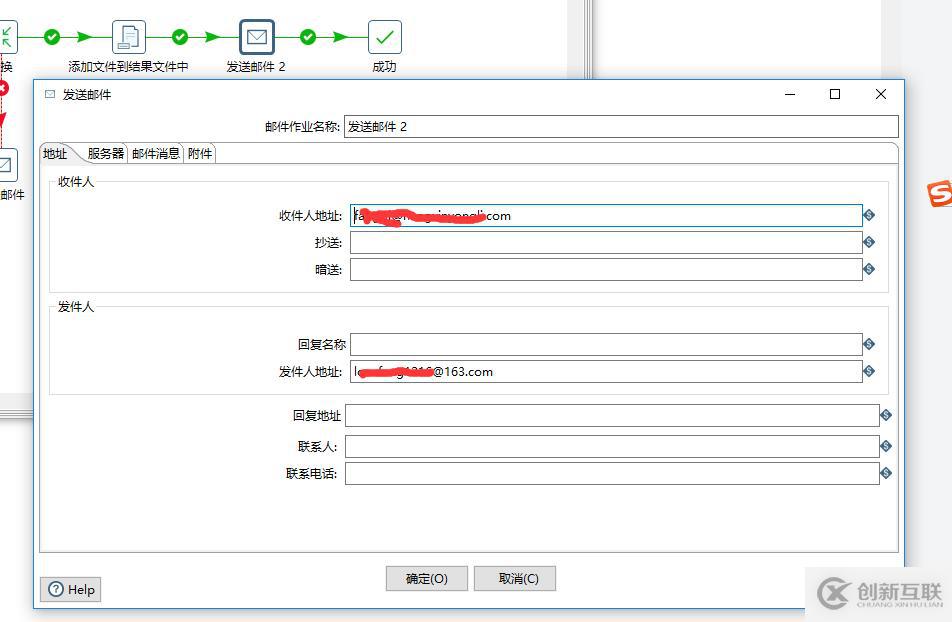
Task: Click the green success checkmark before 成功 step
Action: (307, 35)
